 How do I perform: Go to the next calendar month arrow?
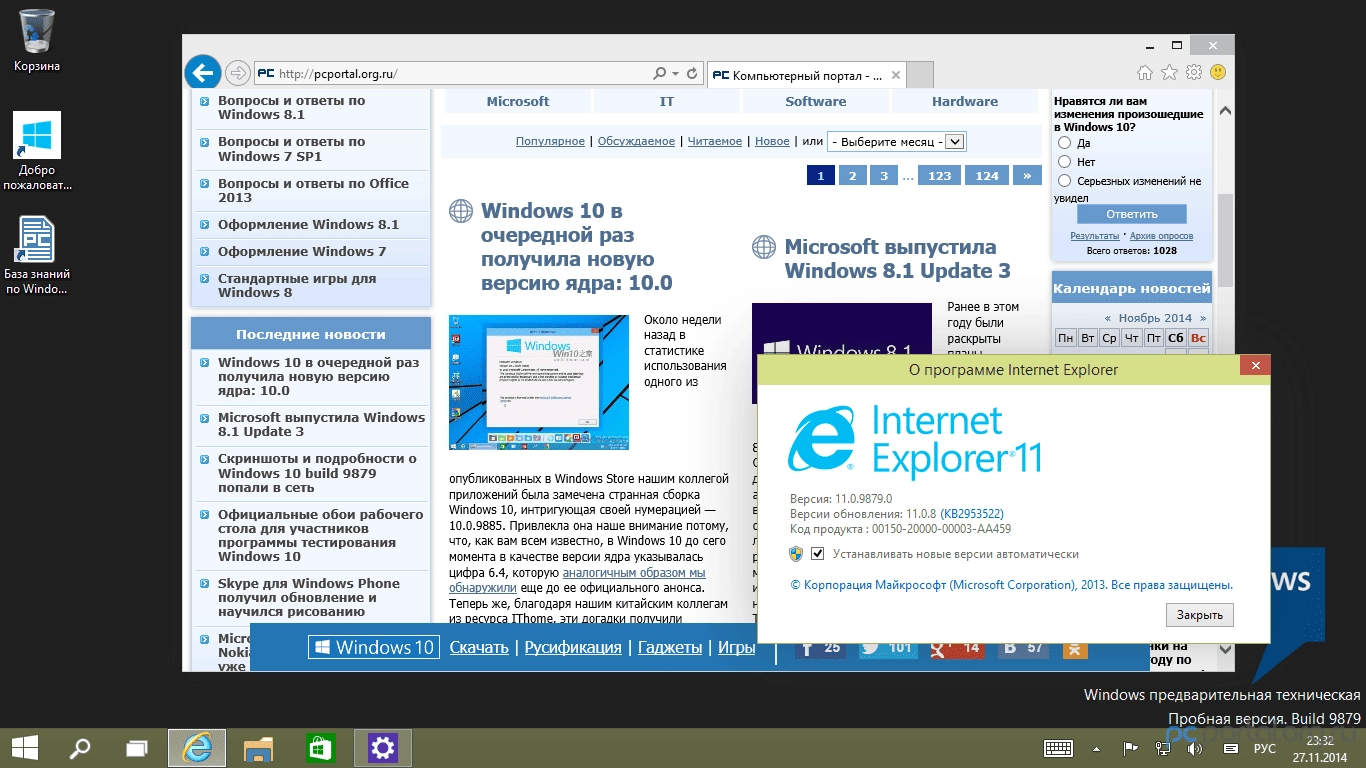(1202, 318)
